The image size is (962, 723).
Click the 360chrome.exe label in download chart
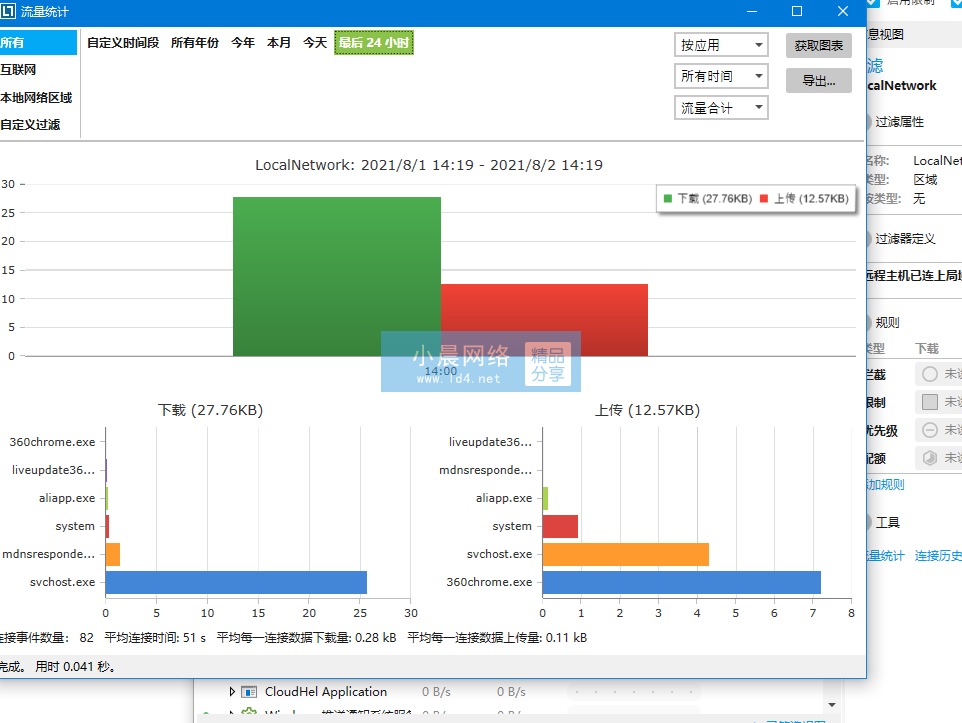pos(52,442)
